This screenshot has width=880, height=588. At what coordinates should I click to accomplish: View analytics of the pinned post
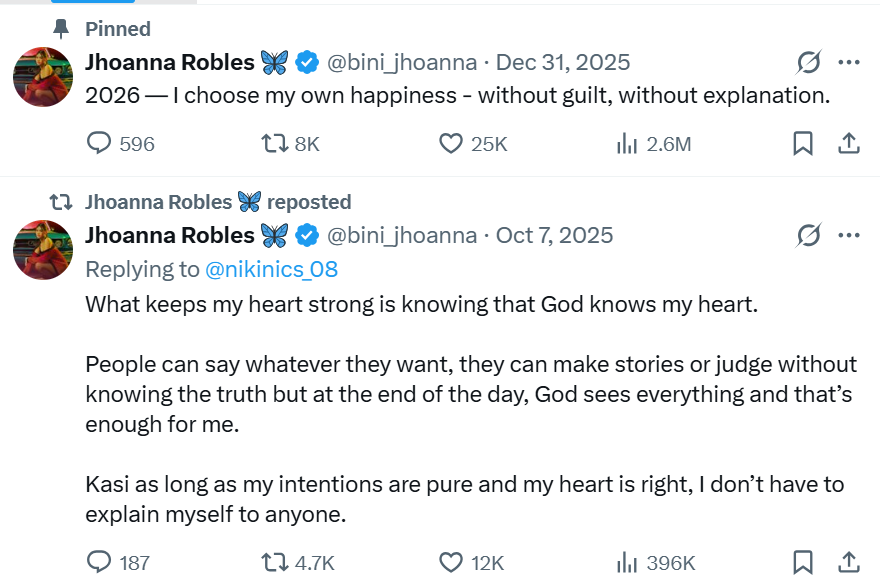pos(628,144)
